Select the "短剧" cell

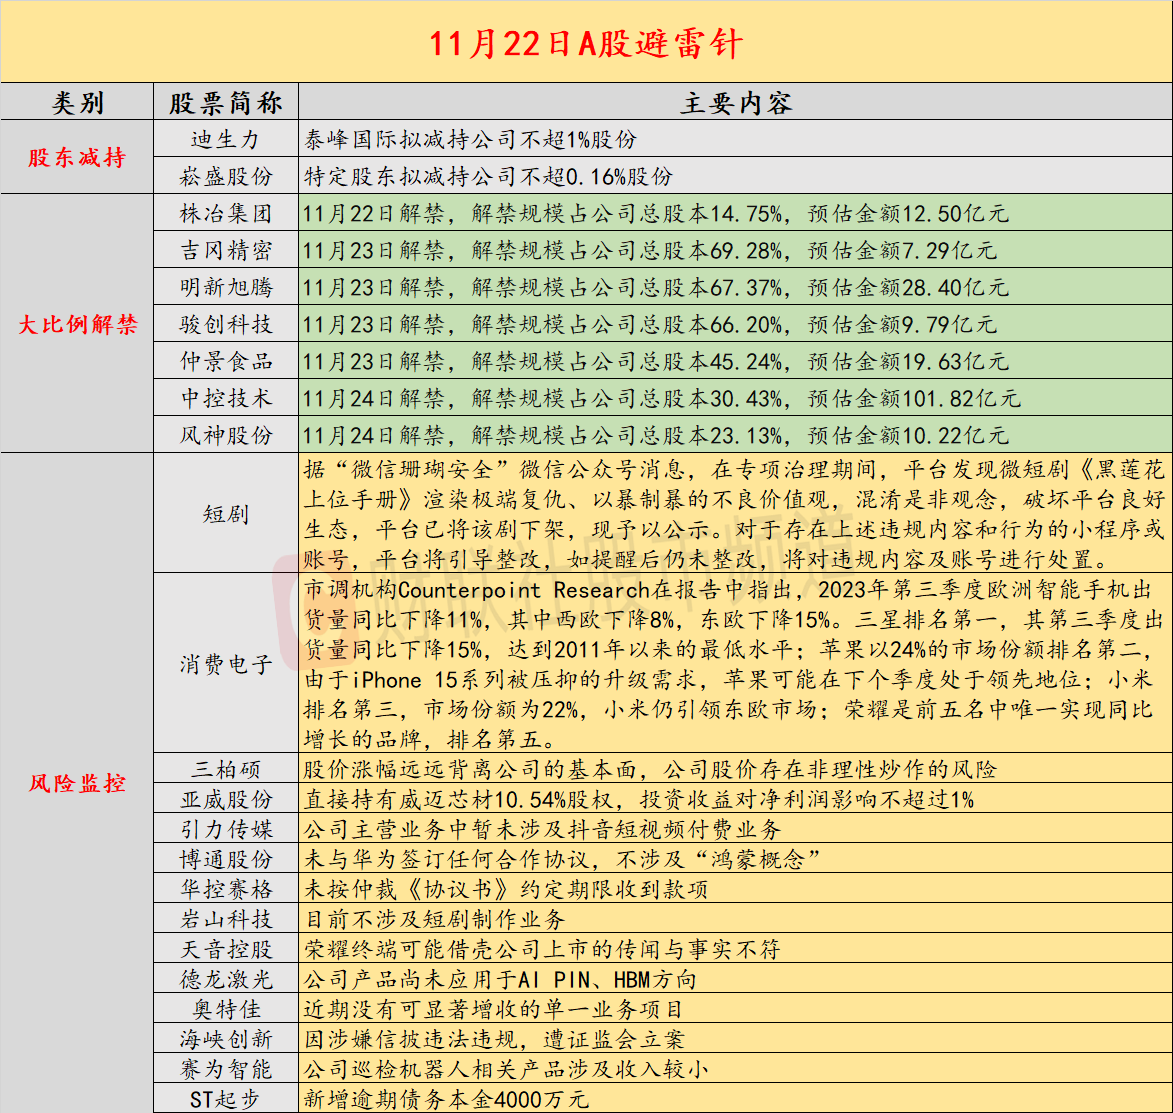click(x=226, y=514)
